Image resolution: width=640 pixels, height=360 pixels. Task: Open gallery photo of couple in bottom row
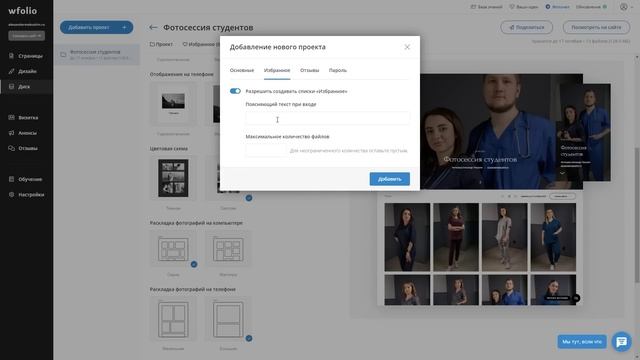[504, 290]
